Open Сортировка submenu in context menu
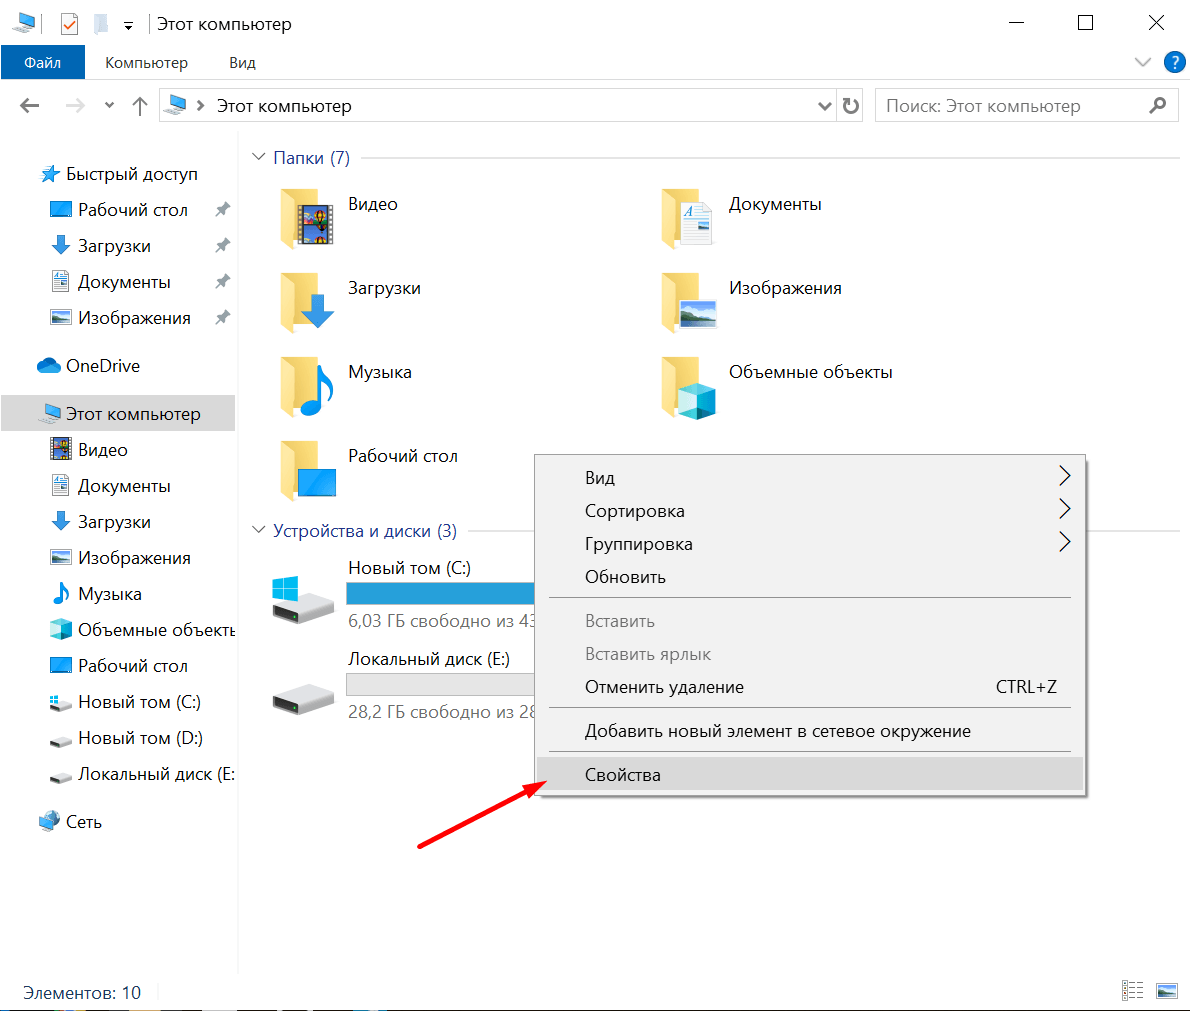 (x=810, y=510)
